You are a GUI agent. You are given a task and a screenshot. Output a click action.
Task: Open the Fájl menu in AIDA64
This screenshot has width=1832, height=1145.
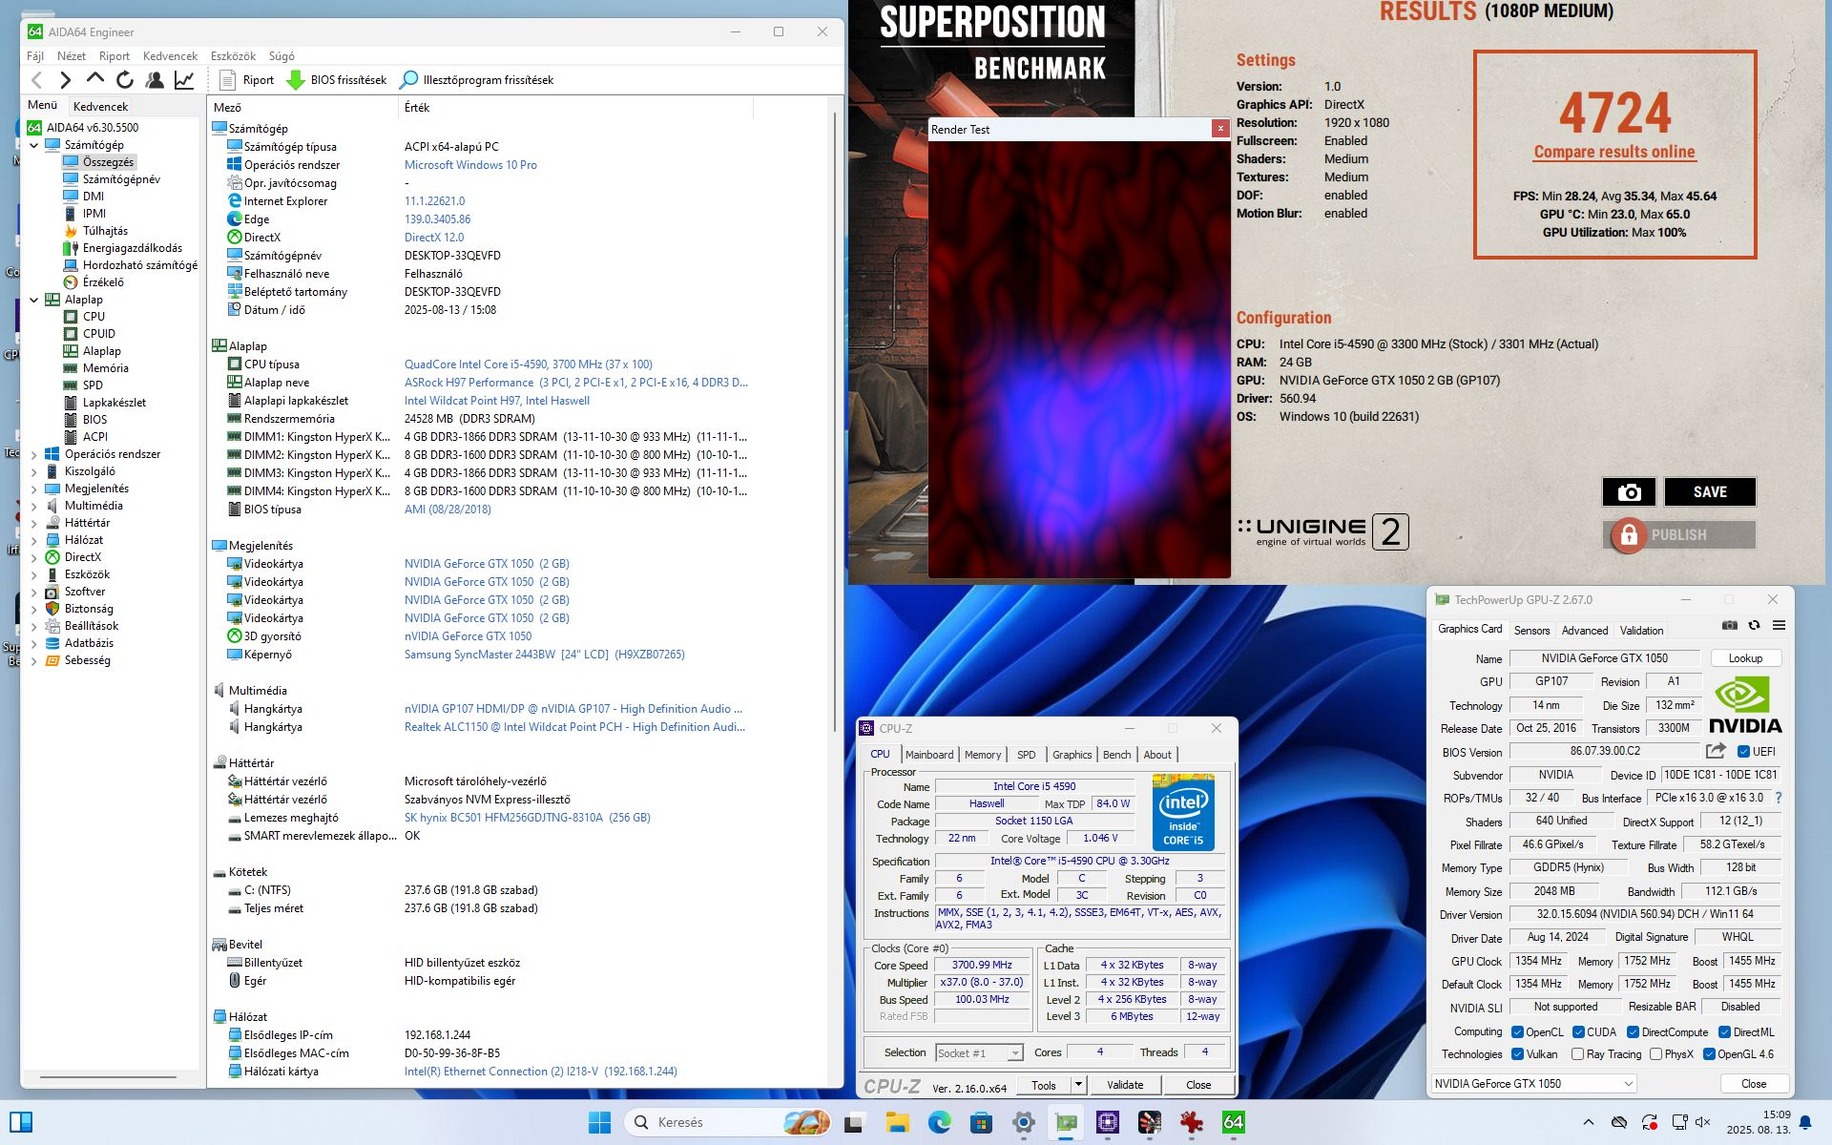pos(35,56)
